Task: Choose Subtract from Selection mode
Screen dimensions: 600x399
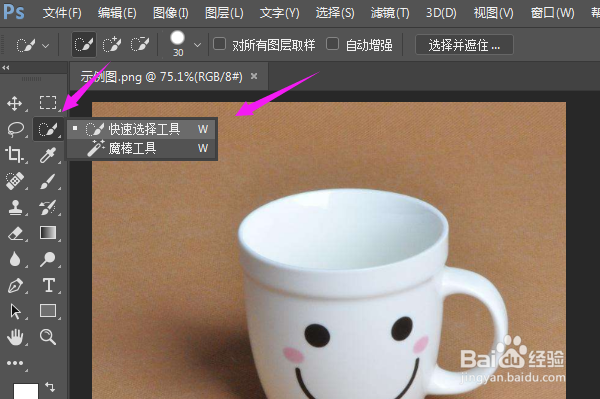Action: (x=140, y=45)
